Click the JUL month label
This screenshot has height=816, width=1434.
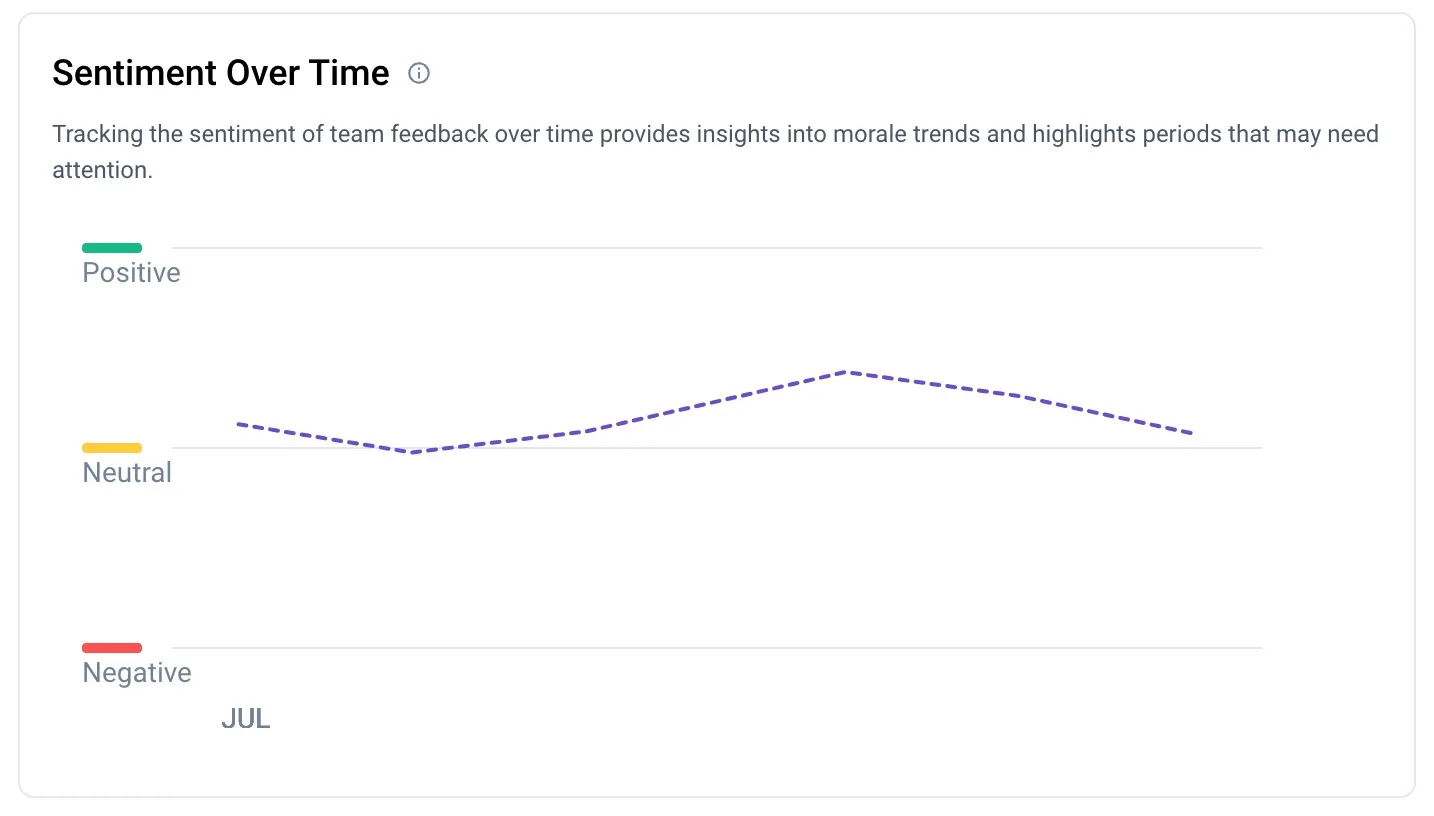(246, 719)
